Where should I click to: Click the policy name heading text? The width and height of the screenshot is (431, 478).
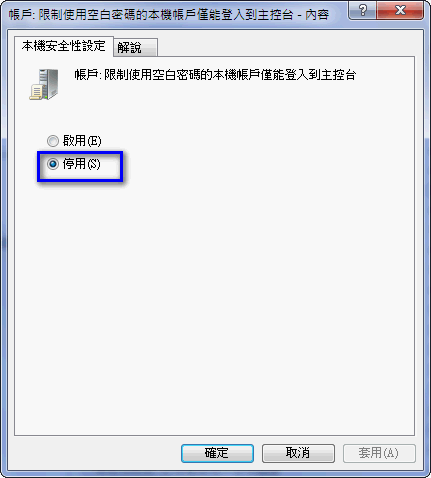click(215, 75)
